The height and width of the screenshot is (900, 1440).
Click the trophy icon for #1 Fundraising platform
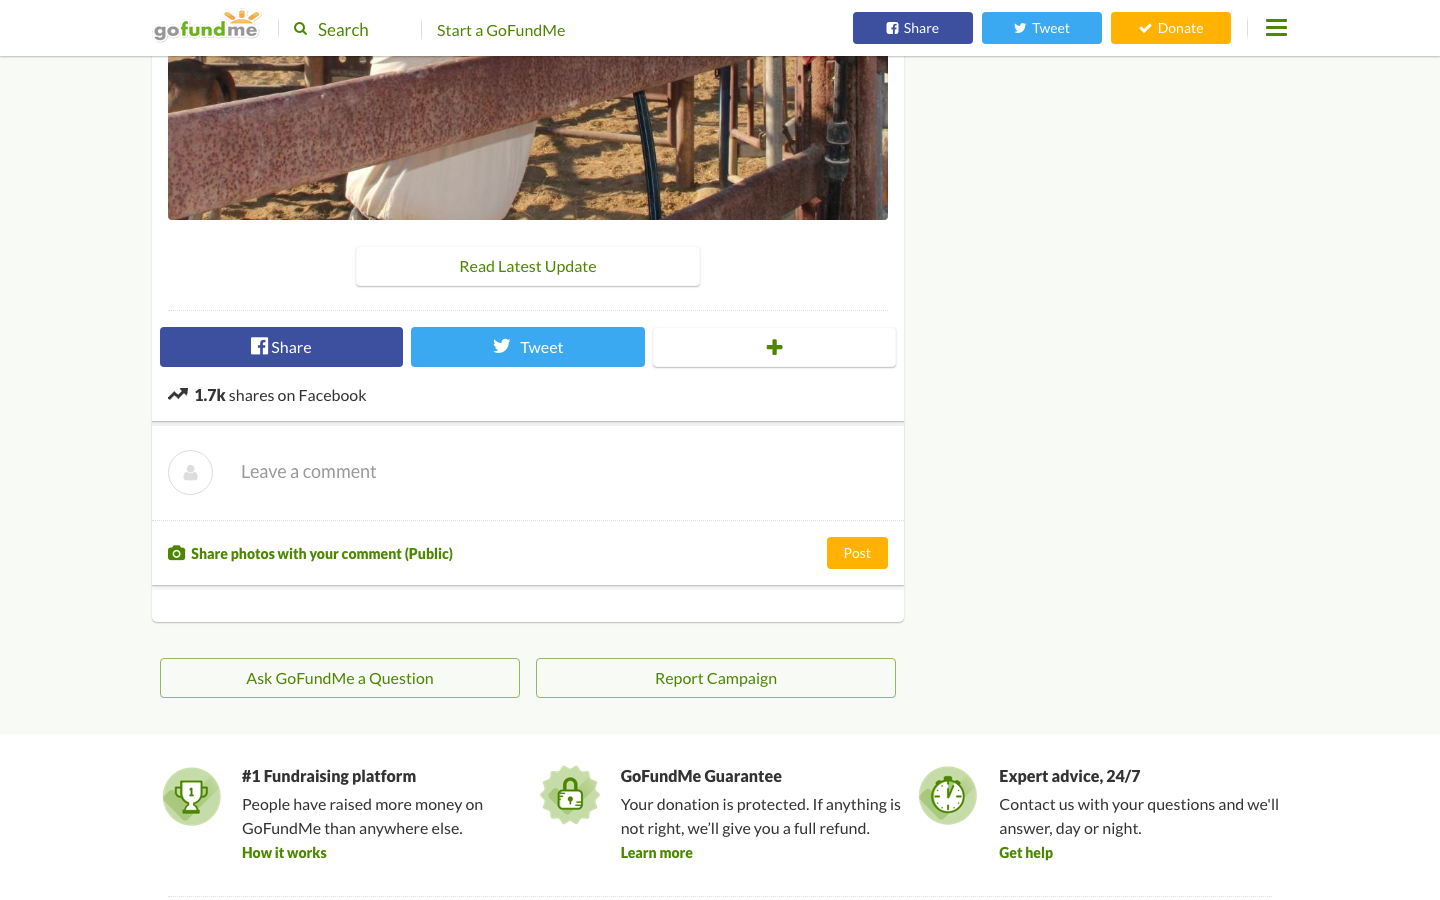(192, 796)
